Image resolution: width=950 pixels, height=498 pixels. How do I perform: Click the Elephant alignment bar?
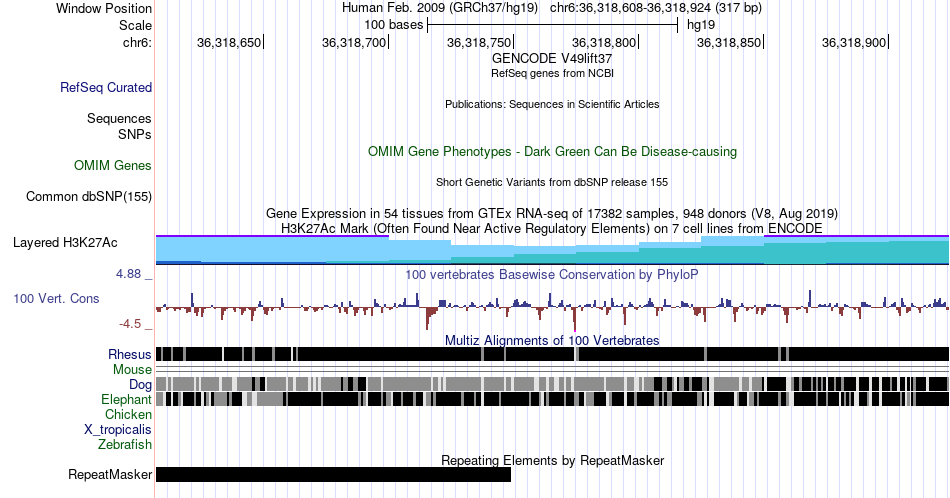(x=553, y=399)
